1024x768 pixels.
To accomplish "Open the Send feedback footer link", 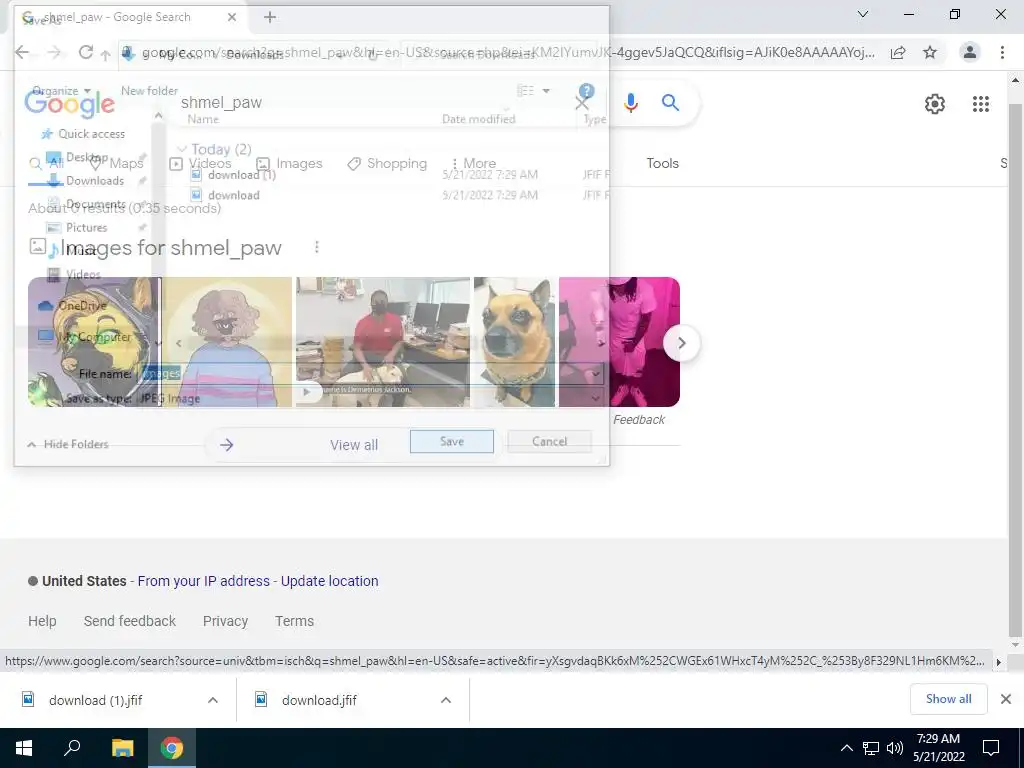I will 129,621.
